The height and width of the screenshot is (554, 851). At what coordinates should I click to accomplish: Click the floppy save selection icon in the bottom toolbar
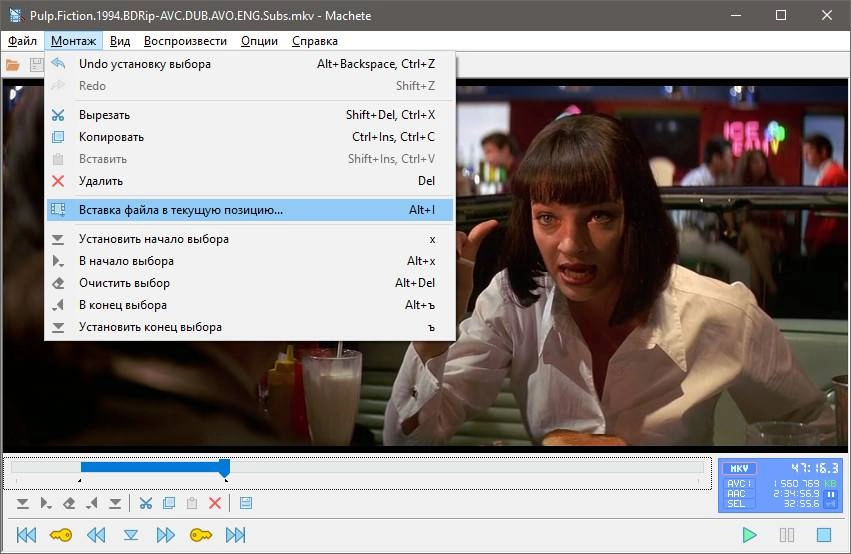click(246, 504)
